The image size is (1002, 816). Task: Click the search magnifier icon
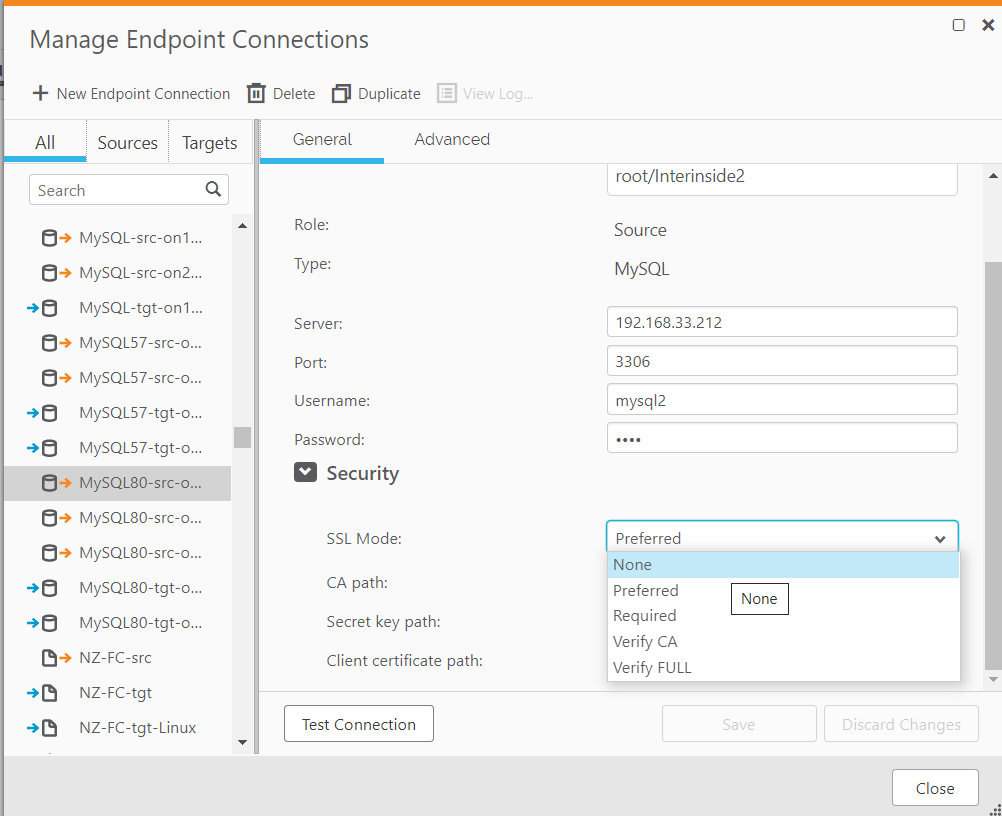213,189
